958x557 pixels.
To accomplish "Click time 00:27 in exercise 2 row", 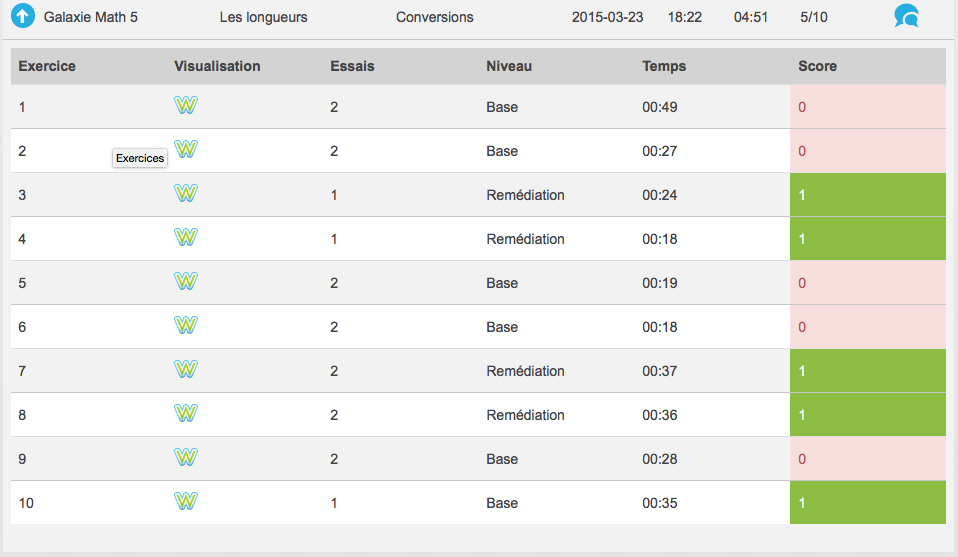I will 659,151.
